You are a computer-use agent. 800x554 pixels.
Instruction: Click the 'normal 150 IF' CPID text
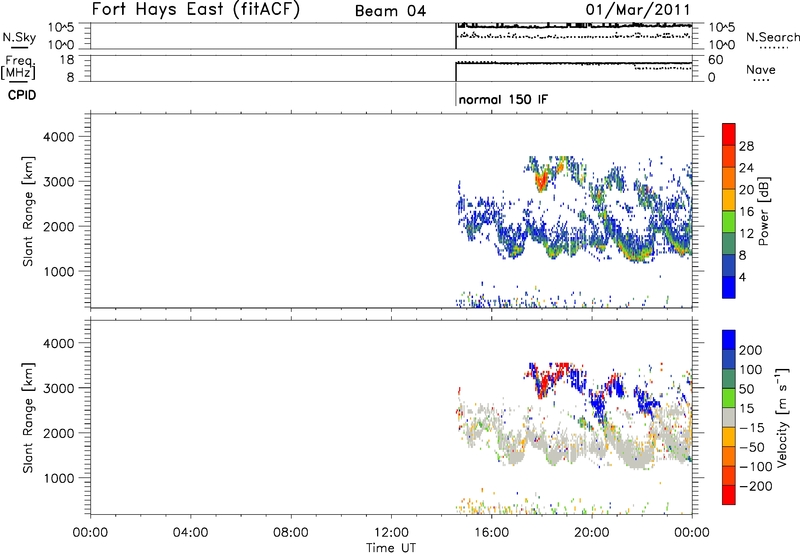503,99
